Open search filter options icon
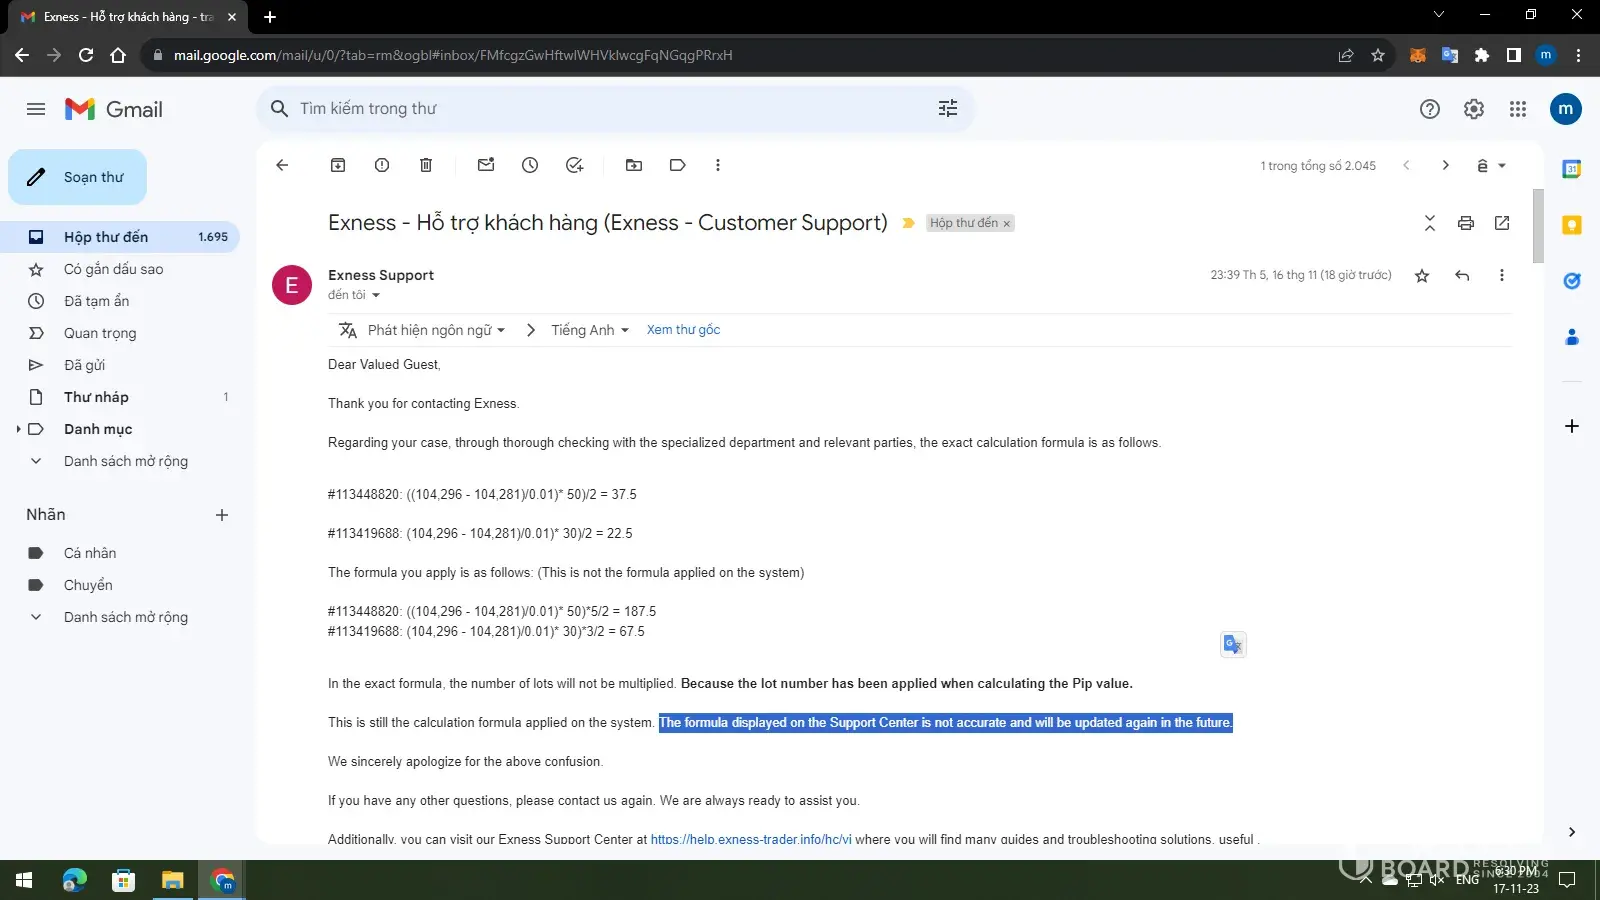This screenshot has height=900, width=1600. point(948,108)
